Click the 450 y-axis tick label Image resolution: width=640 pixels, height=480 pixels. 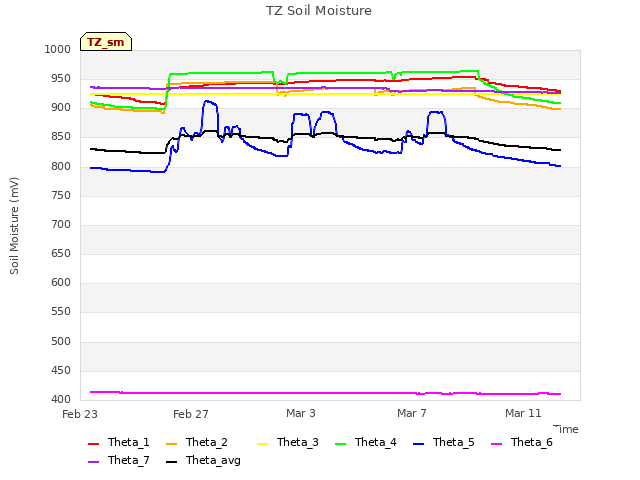tap(61, 371)
